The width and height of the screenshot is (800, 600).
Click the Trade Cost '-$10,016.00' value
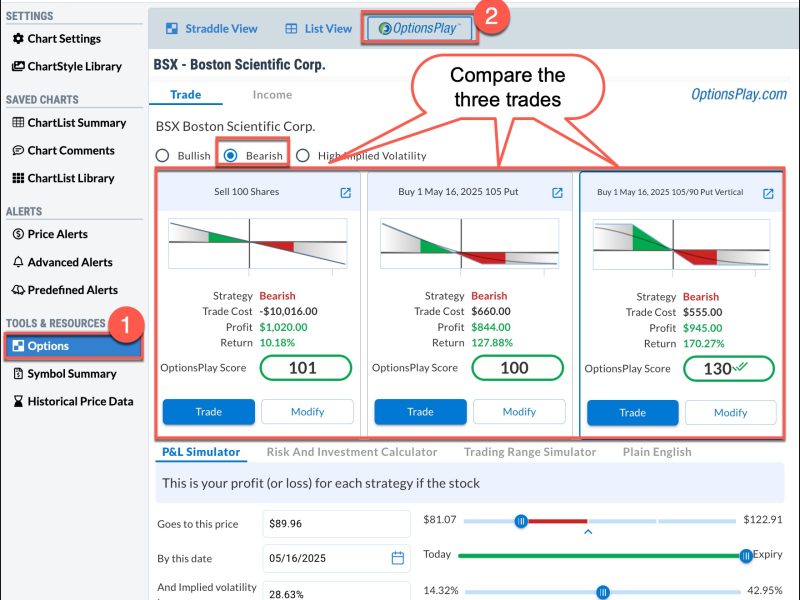(x=288, y=311)
